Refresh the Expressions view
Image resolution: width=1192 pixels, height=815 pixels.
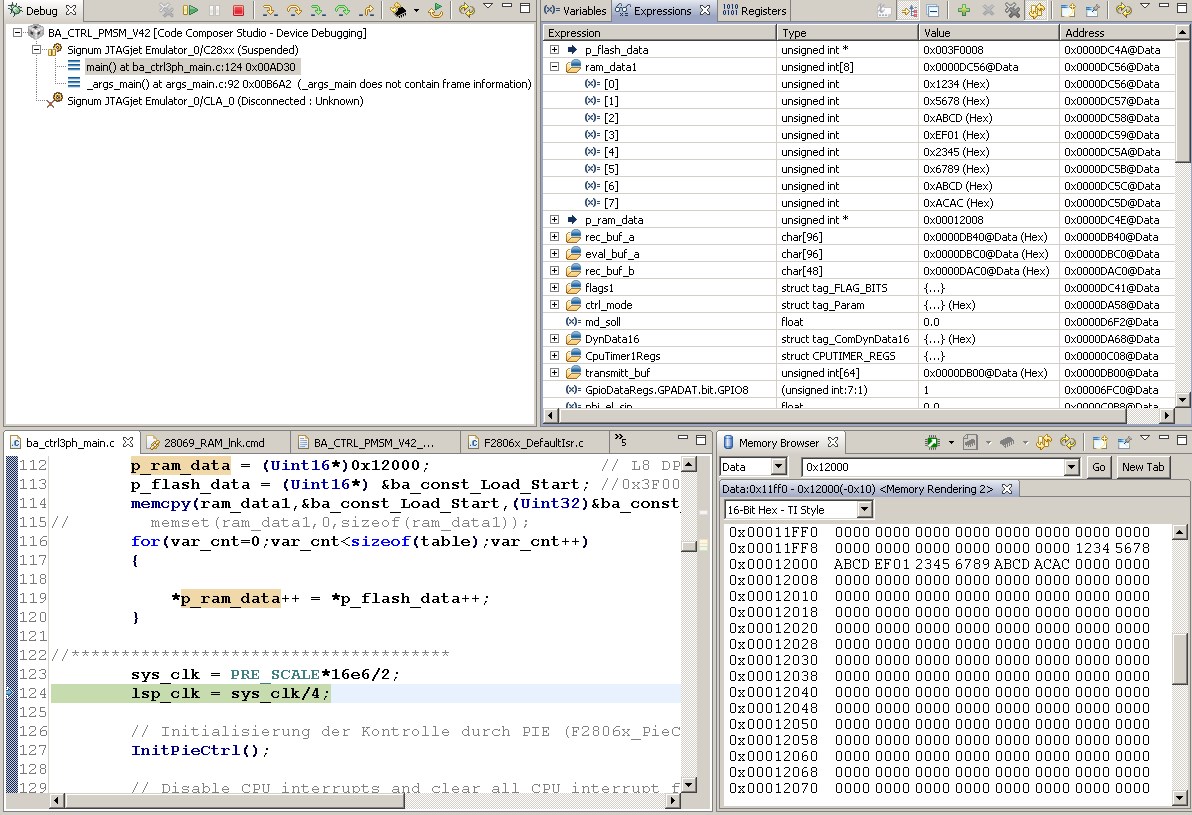click(1124, 10)
